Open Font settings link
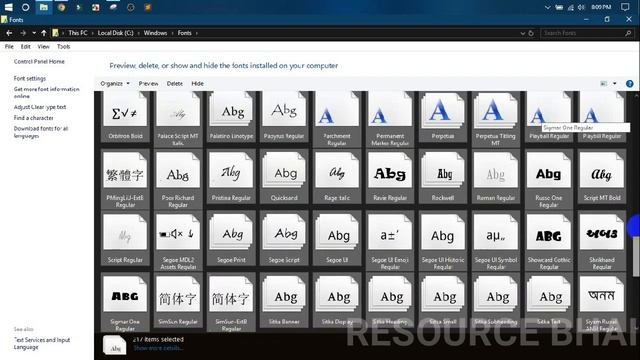Screen dimensions: 640x360 (x=30, y=78)
